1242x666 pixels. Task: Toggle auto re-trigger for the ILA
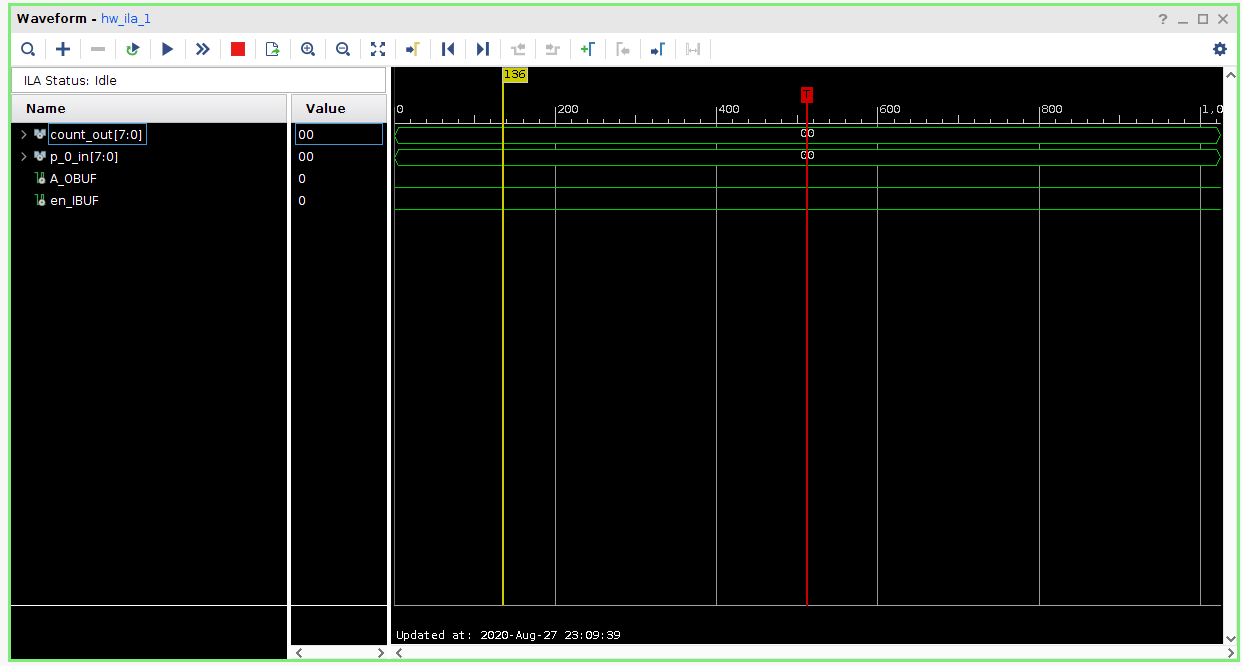coord(132,49)
